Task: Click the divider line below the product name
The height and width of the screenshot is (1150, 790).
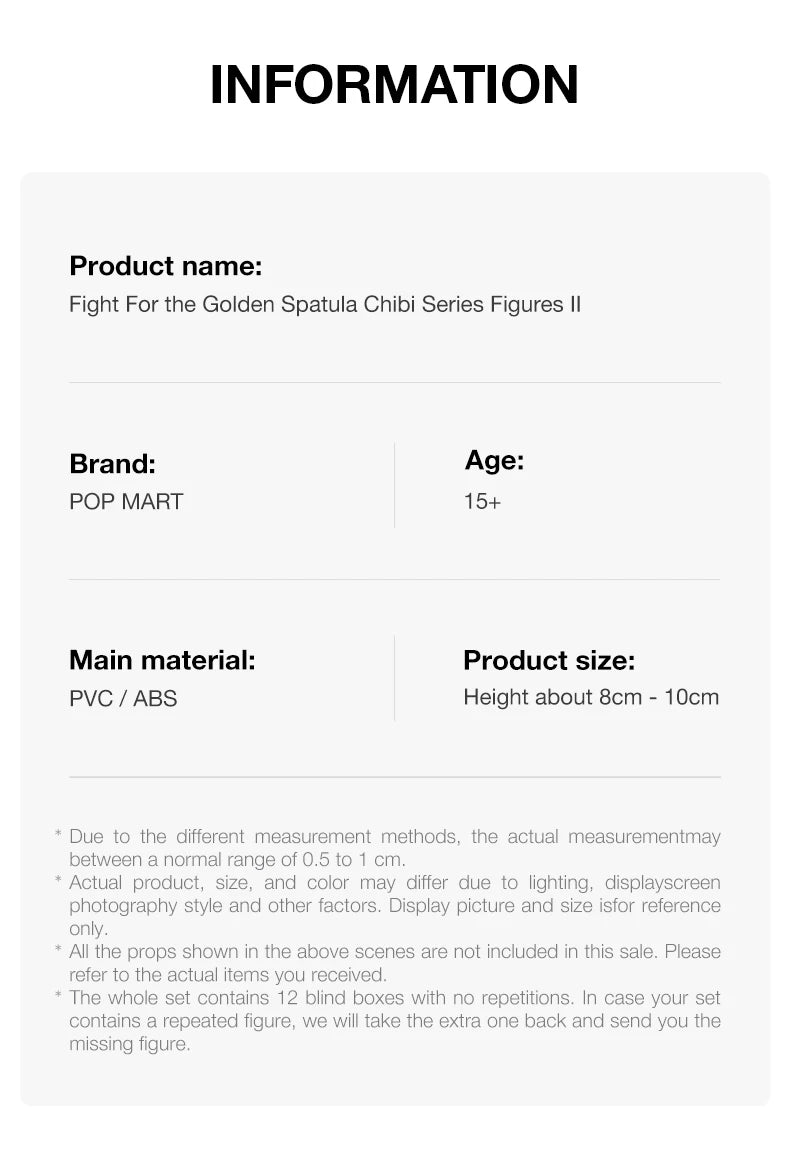Action: point(394,382)
